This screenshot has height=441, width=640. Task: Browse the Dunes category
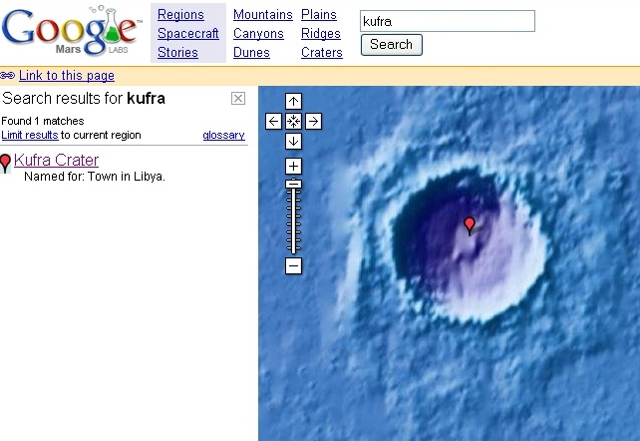pyautogui.click(x=251, y=53)
